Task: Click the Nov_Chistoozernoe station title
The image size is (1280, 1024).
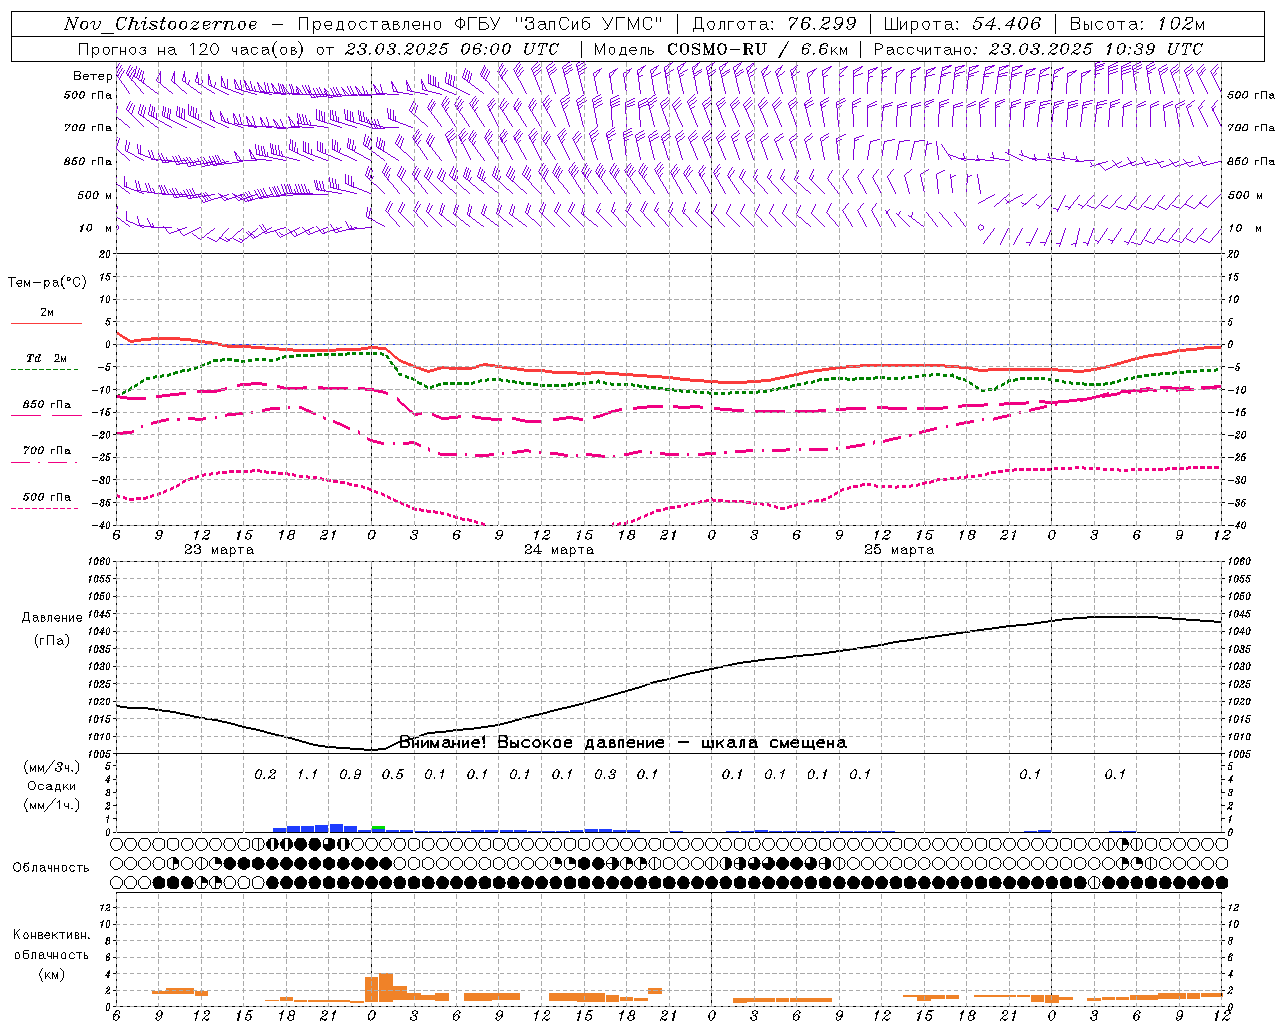Action: [161, 24]
